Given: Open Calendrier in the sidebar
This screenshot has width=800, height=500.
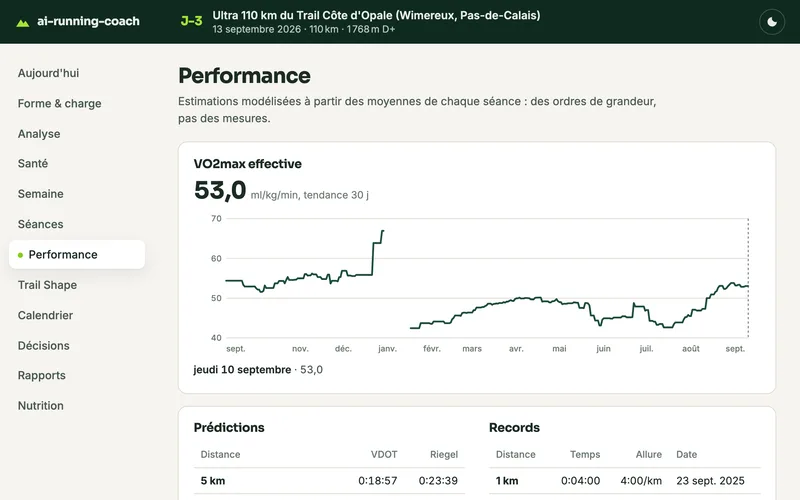Looking at the screenshot, I should (x=45, y=315).
